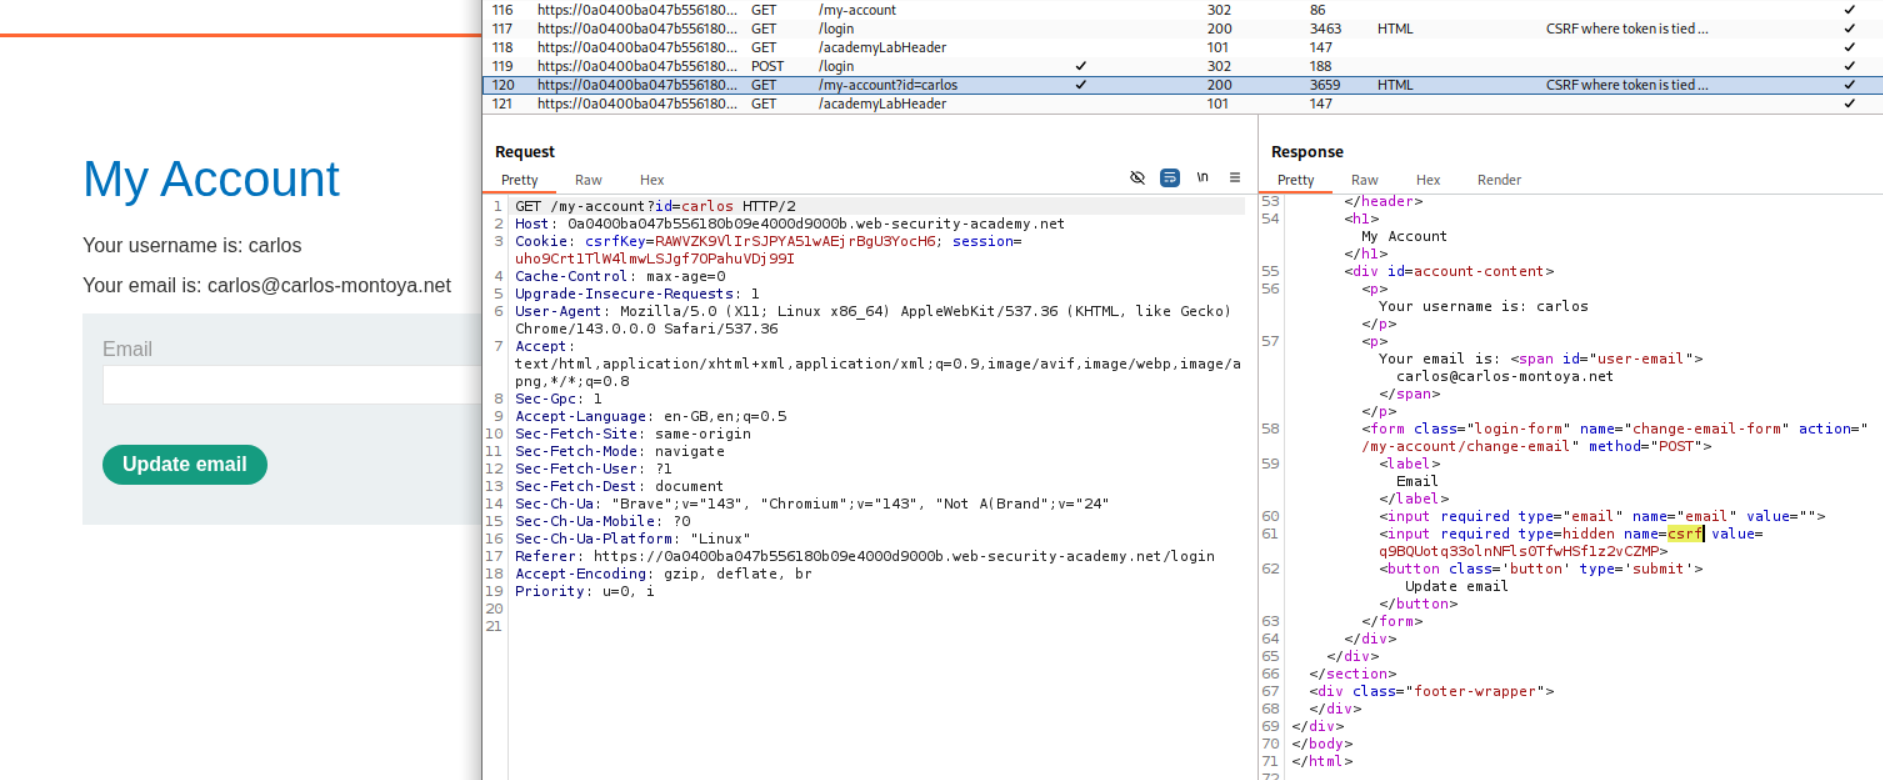Viewport: 1883px width, 780px height.
Task: Switch Request view to Hex tab
Action: pos(651,180)
